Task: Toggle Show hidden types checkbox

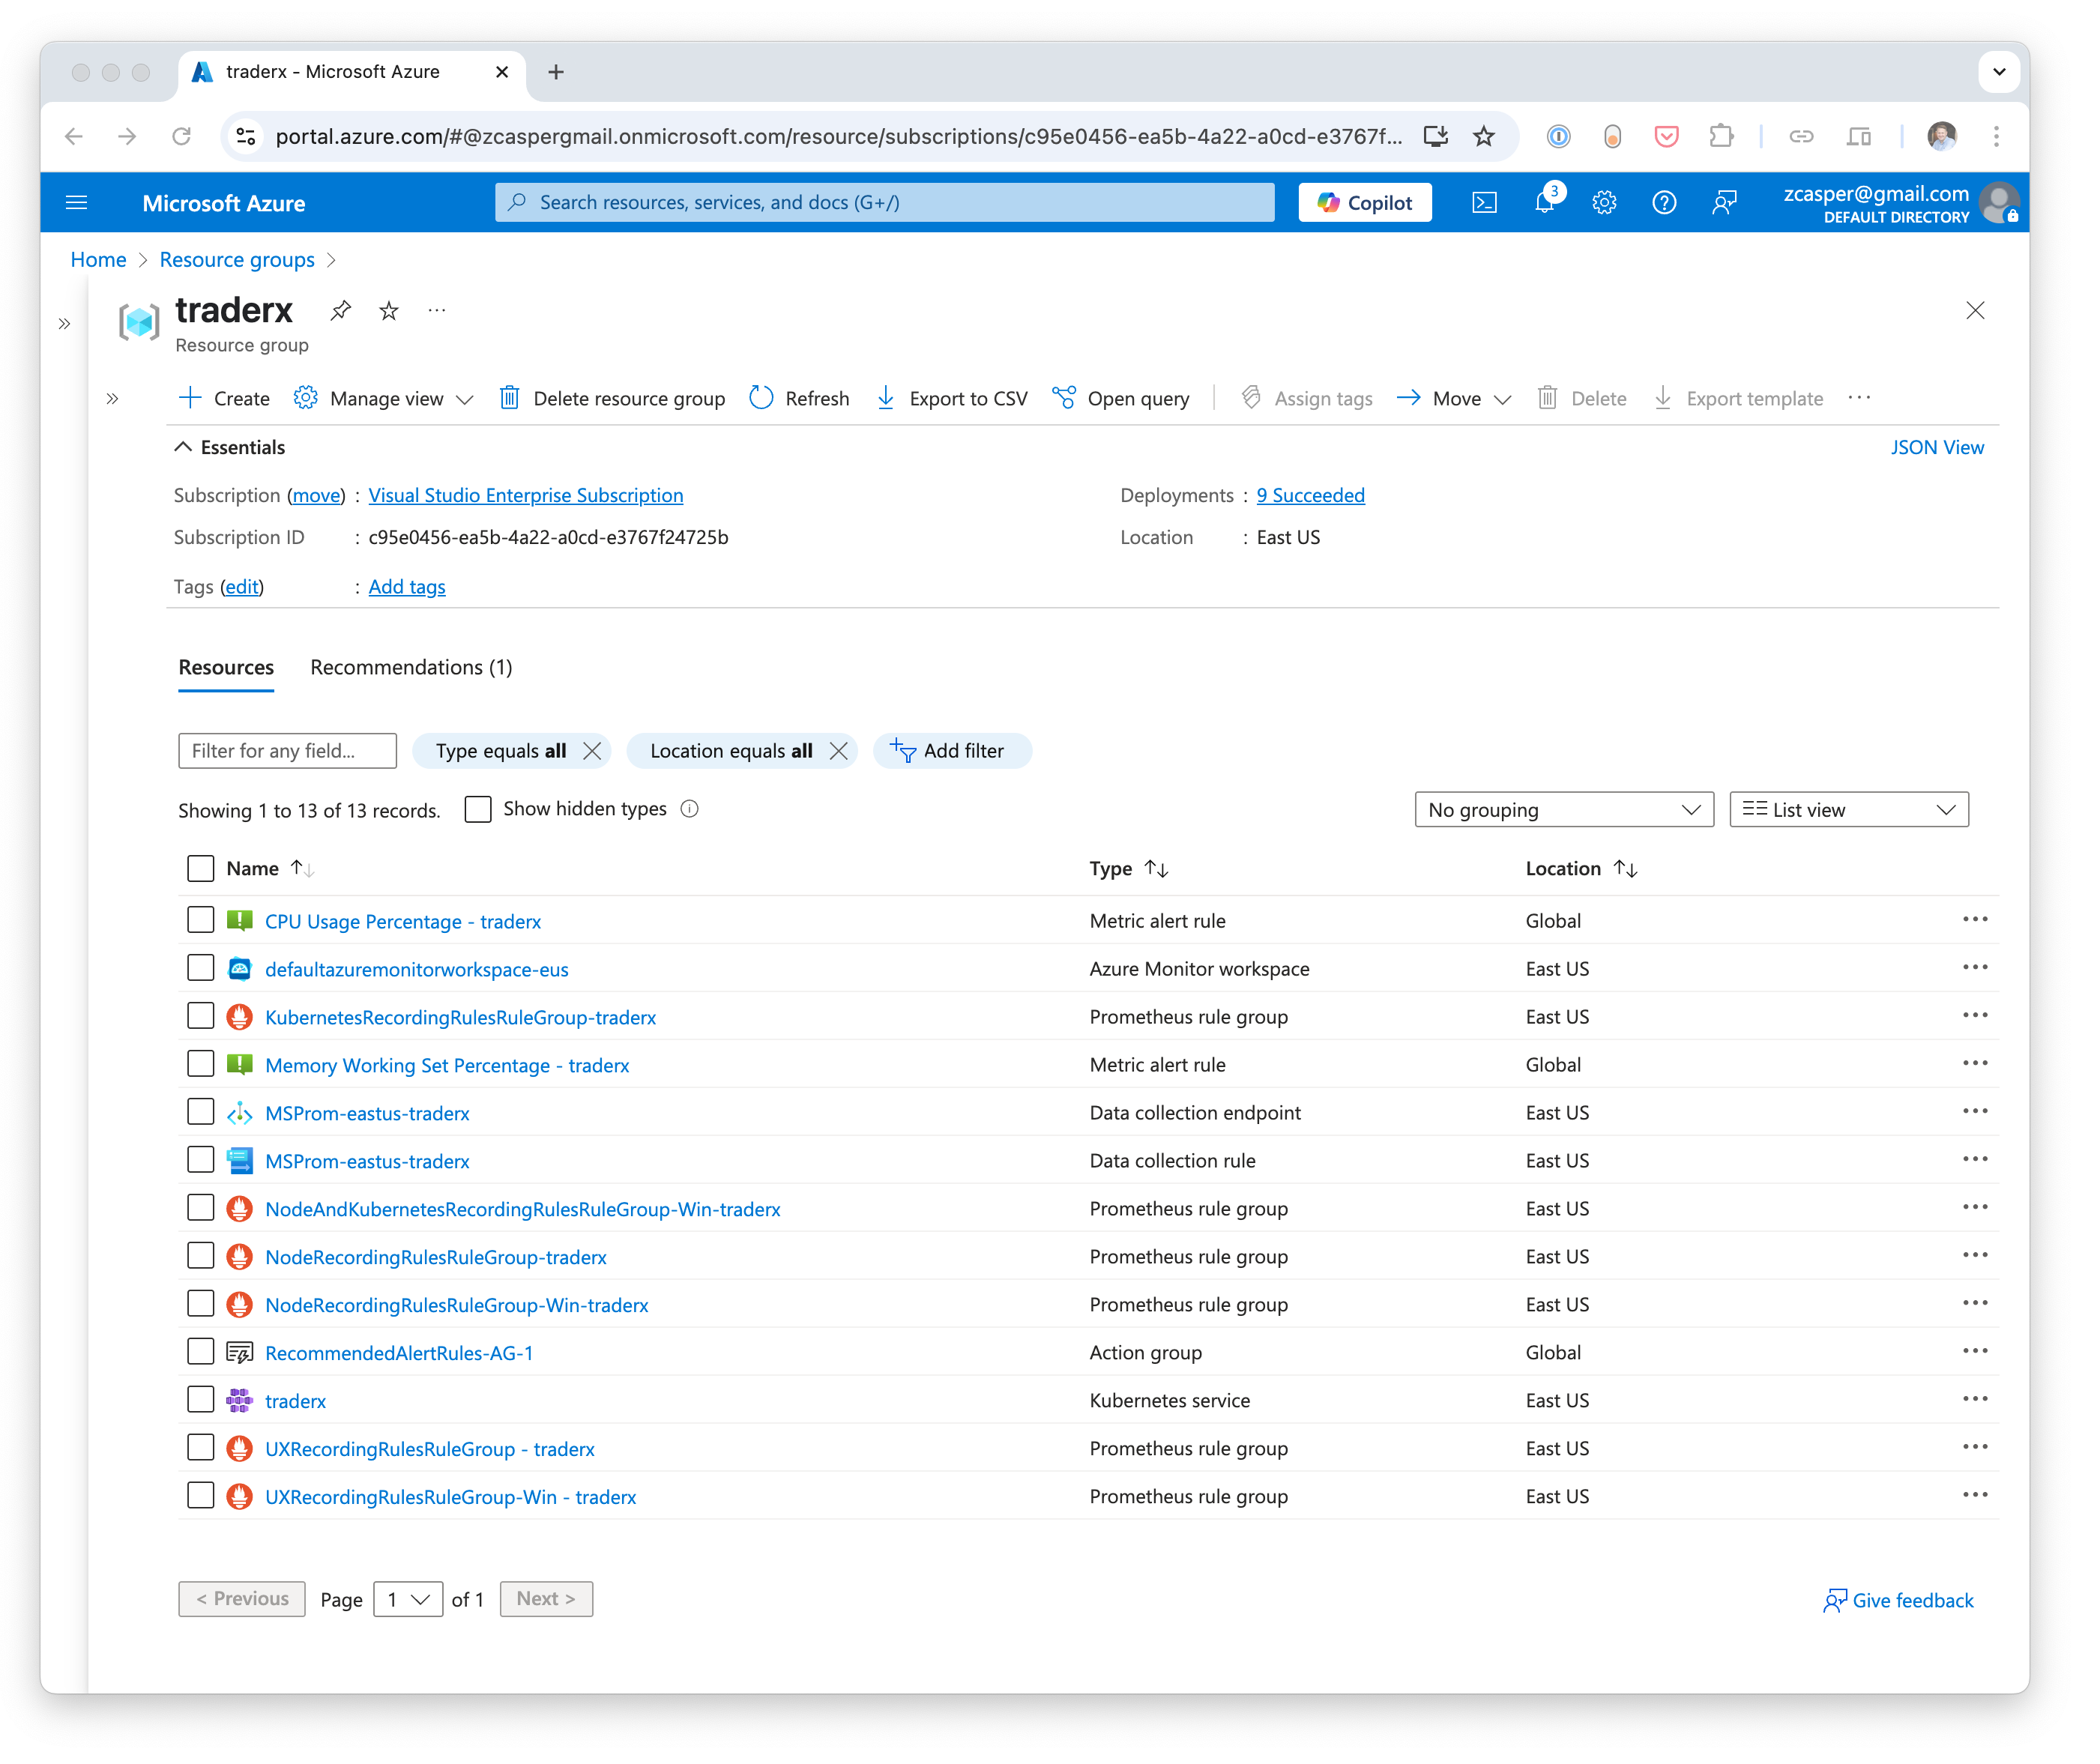Action: tap(478, 809)
